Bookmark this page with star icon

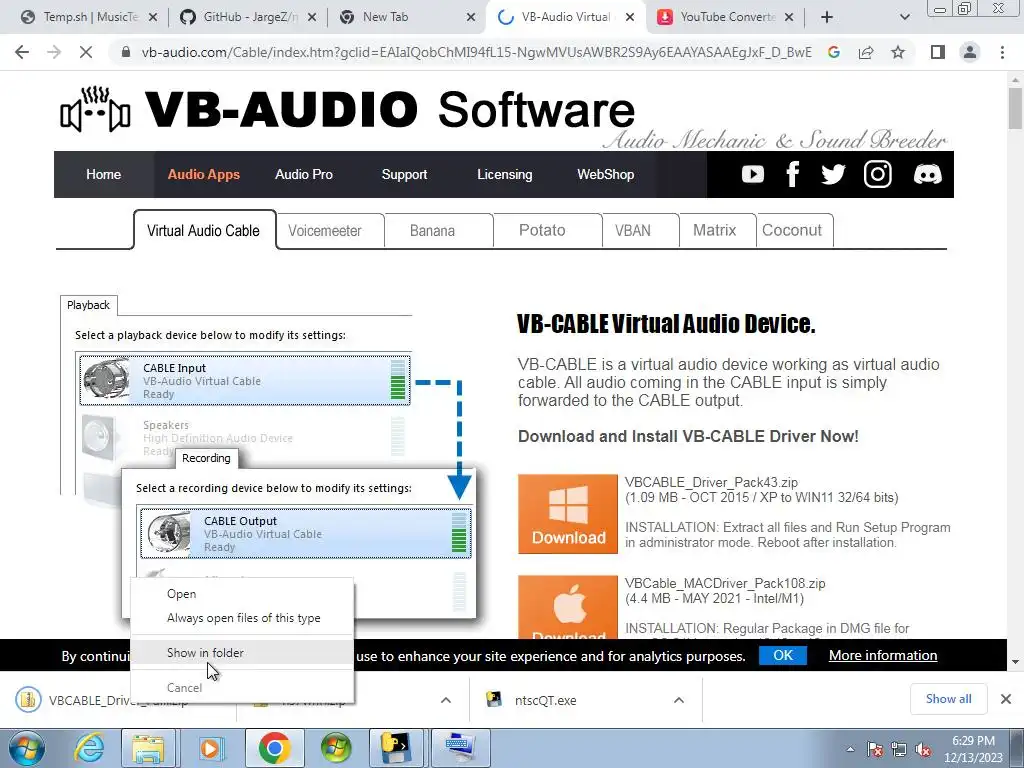pyautogui.click(x=898, y=52)
